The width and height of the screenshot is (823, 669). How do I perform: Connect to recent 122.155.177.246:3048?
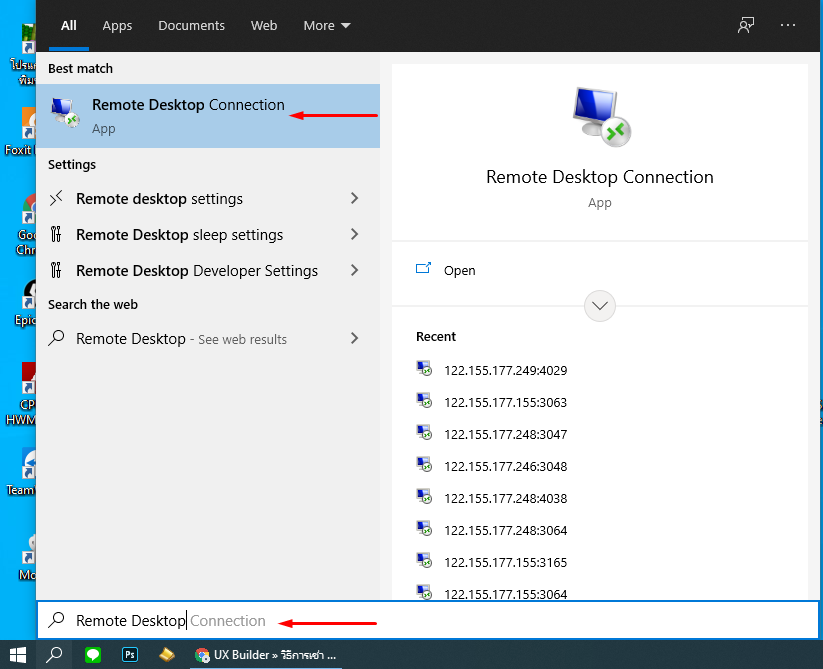505,466
